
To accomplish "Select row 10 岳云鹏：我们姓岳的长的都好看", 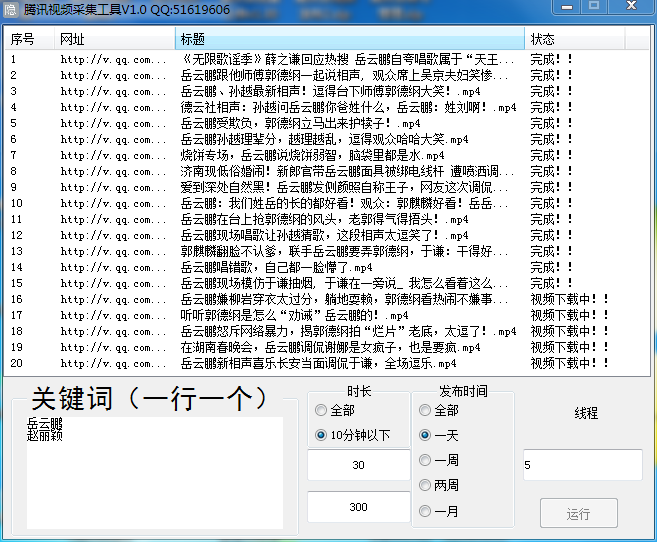I will (x=327, y=203).
